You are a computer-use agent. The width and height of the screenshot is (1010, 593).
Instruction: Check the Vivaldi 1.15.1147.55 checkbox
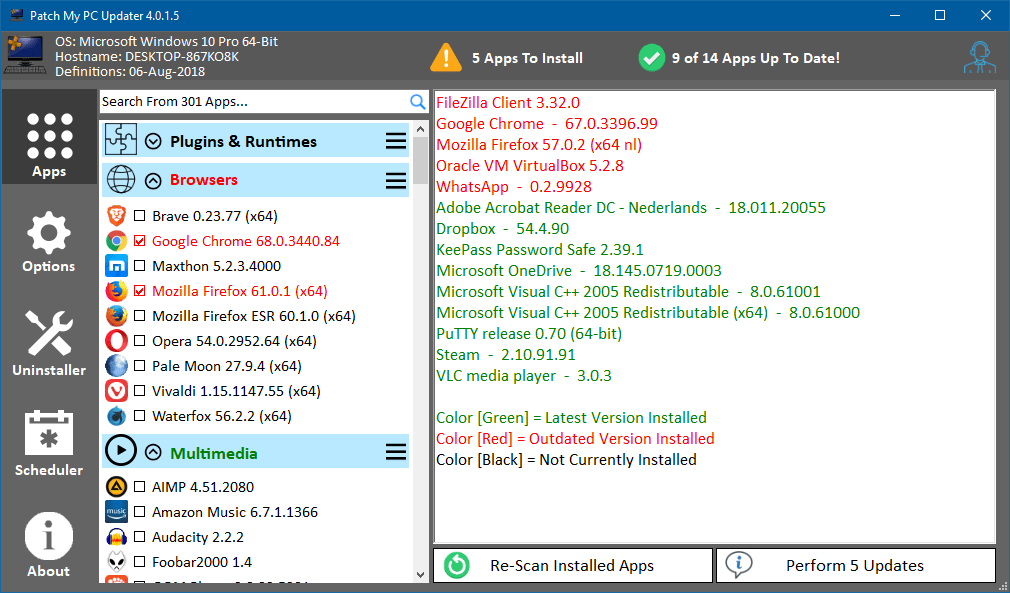tap(139, 391)
